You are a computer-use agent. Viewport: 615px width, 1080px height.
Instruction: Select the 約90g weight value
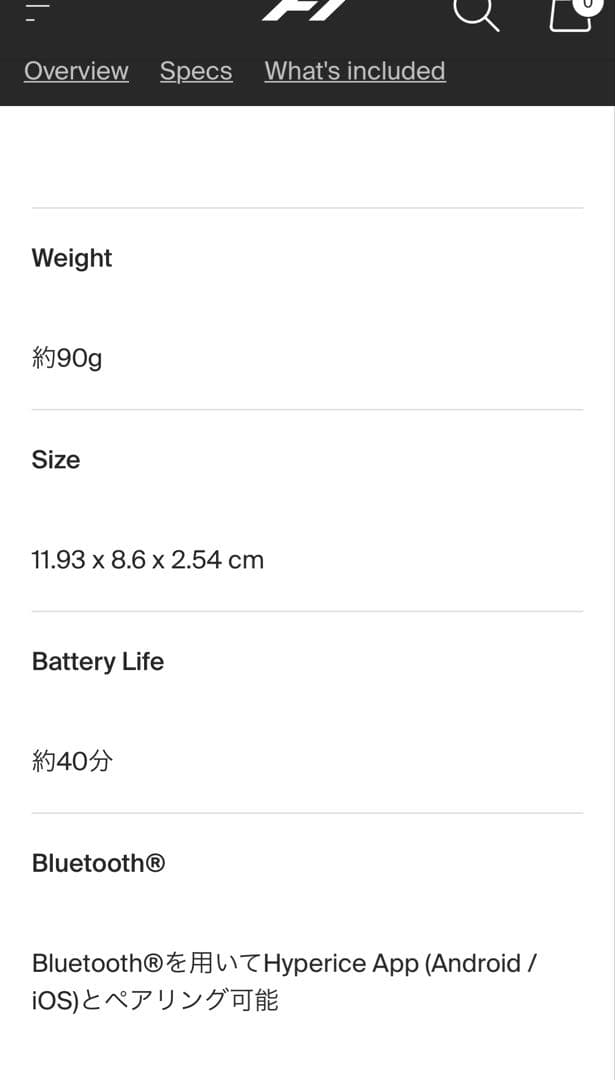[x=67, y=358]
